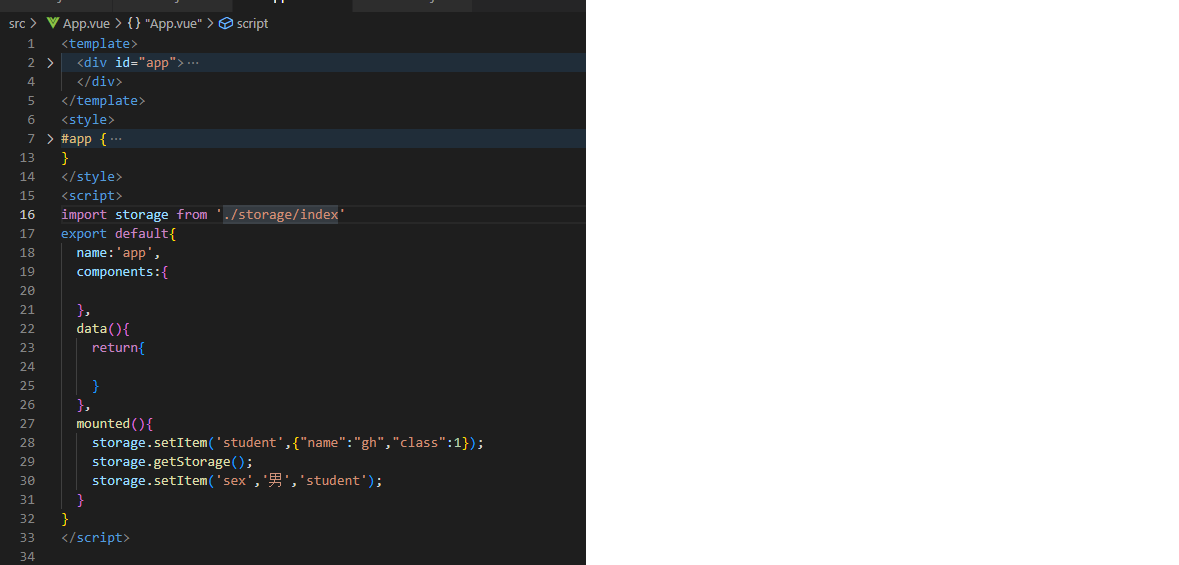Click the 'sex' string argument

click(235, 480)
